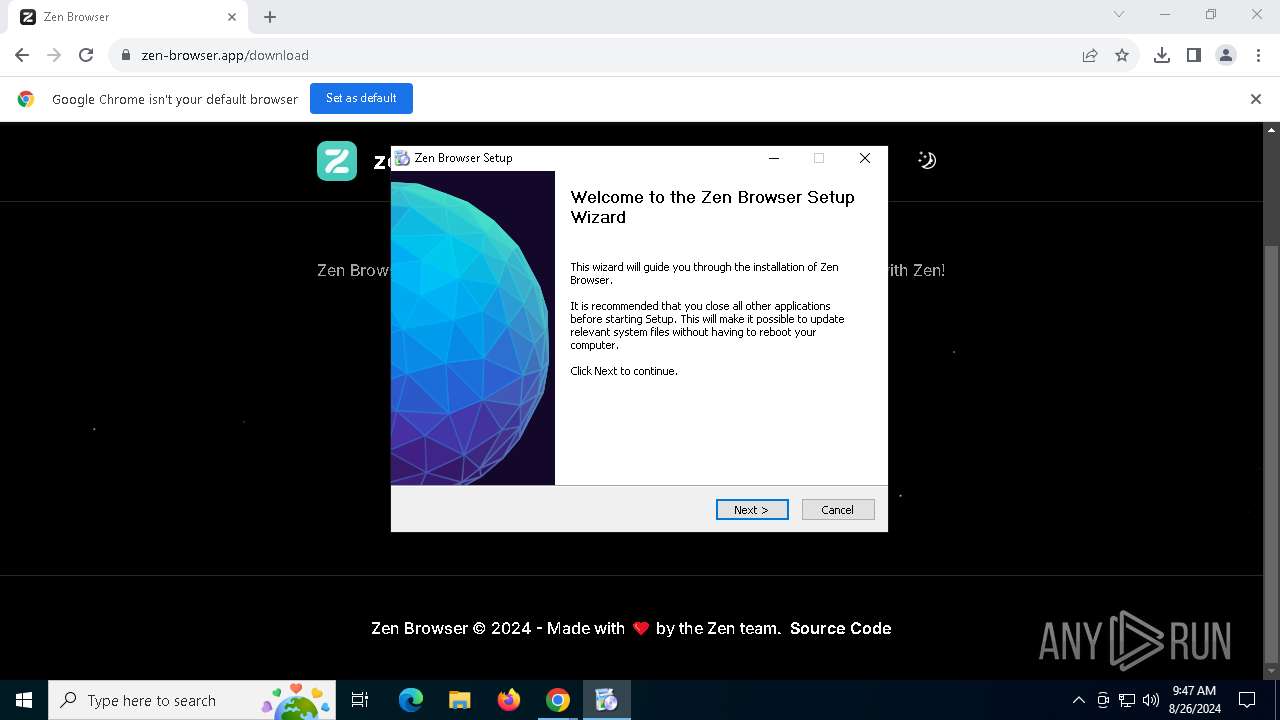Cancel the Zen Browser Setup wizard
The height and width of the screenshot is (720, 1280).
pyautogui.click(x=838, y=510)
